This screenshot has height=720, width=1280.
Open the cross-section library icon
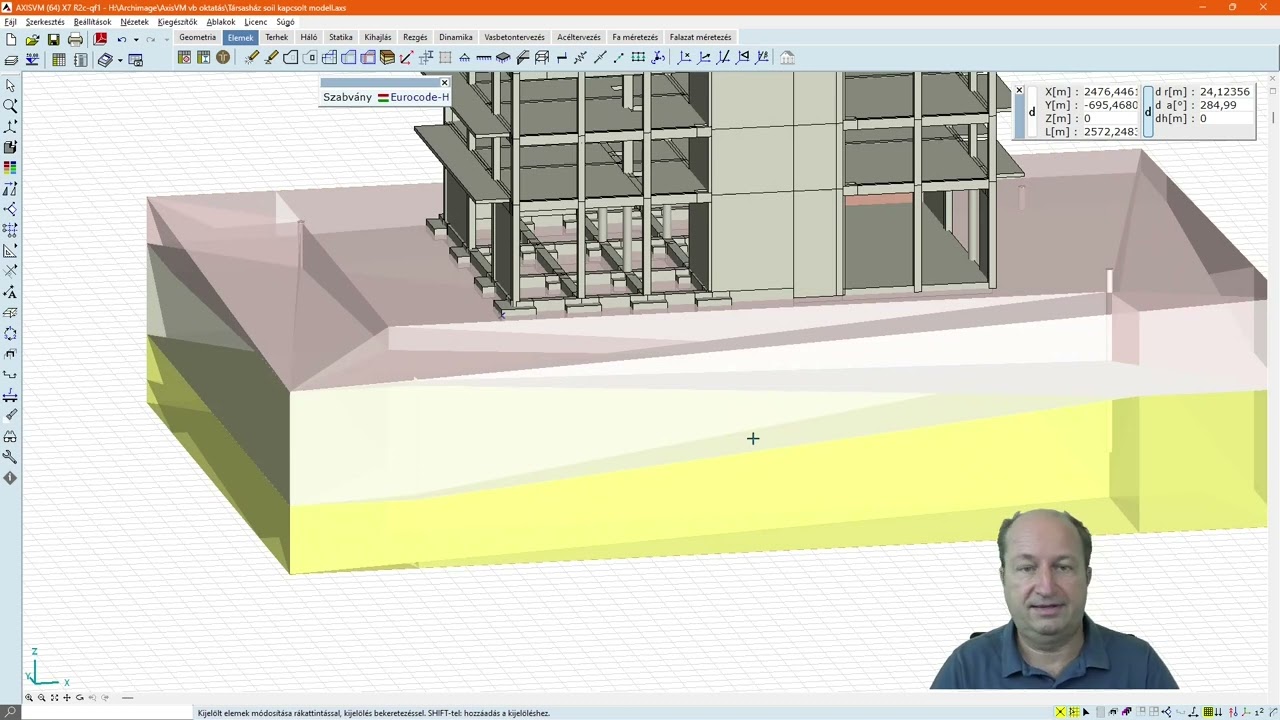click(204, 58)
